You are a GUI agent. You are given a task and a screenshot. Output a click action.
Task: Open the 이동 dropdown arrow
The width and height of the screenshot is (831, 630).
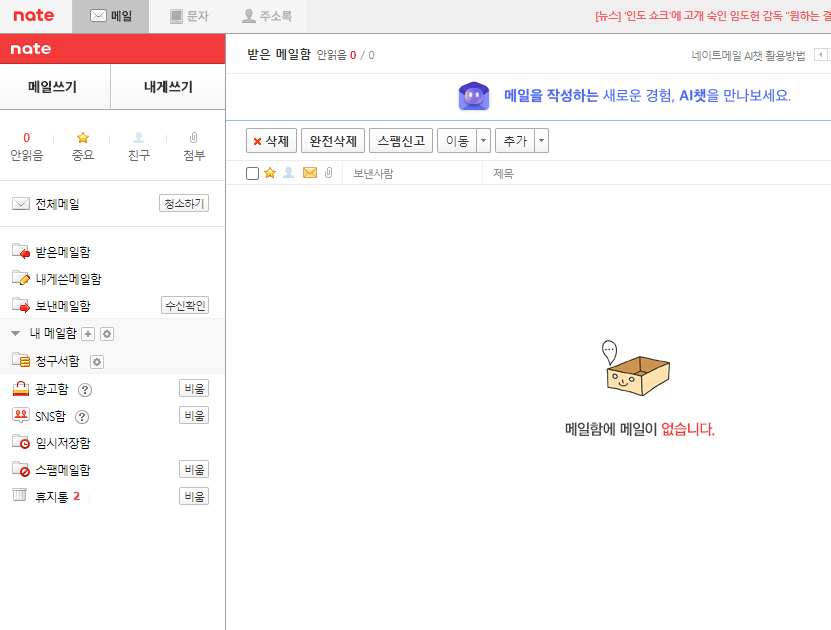click(483, 140)
